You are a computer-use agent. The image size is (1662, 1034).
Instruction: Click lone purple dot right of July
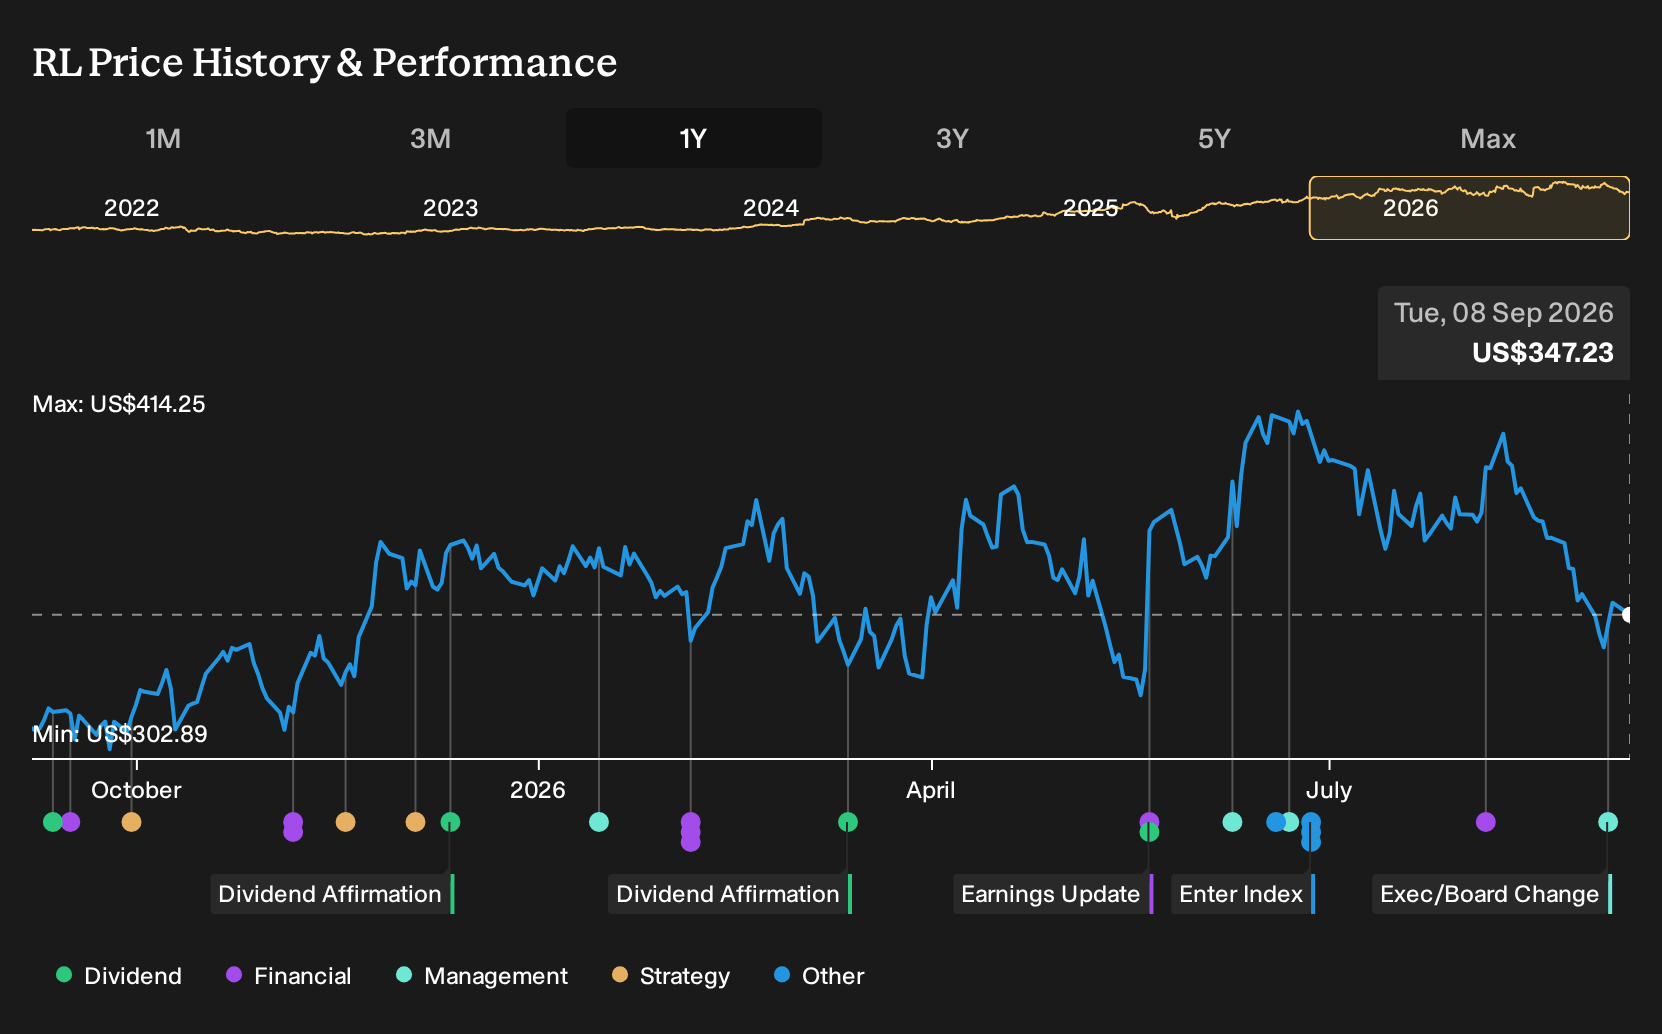click(x=1486, y=822)
